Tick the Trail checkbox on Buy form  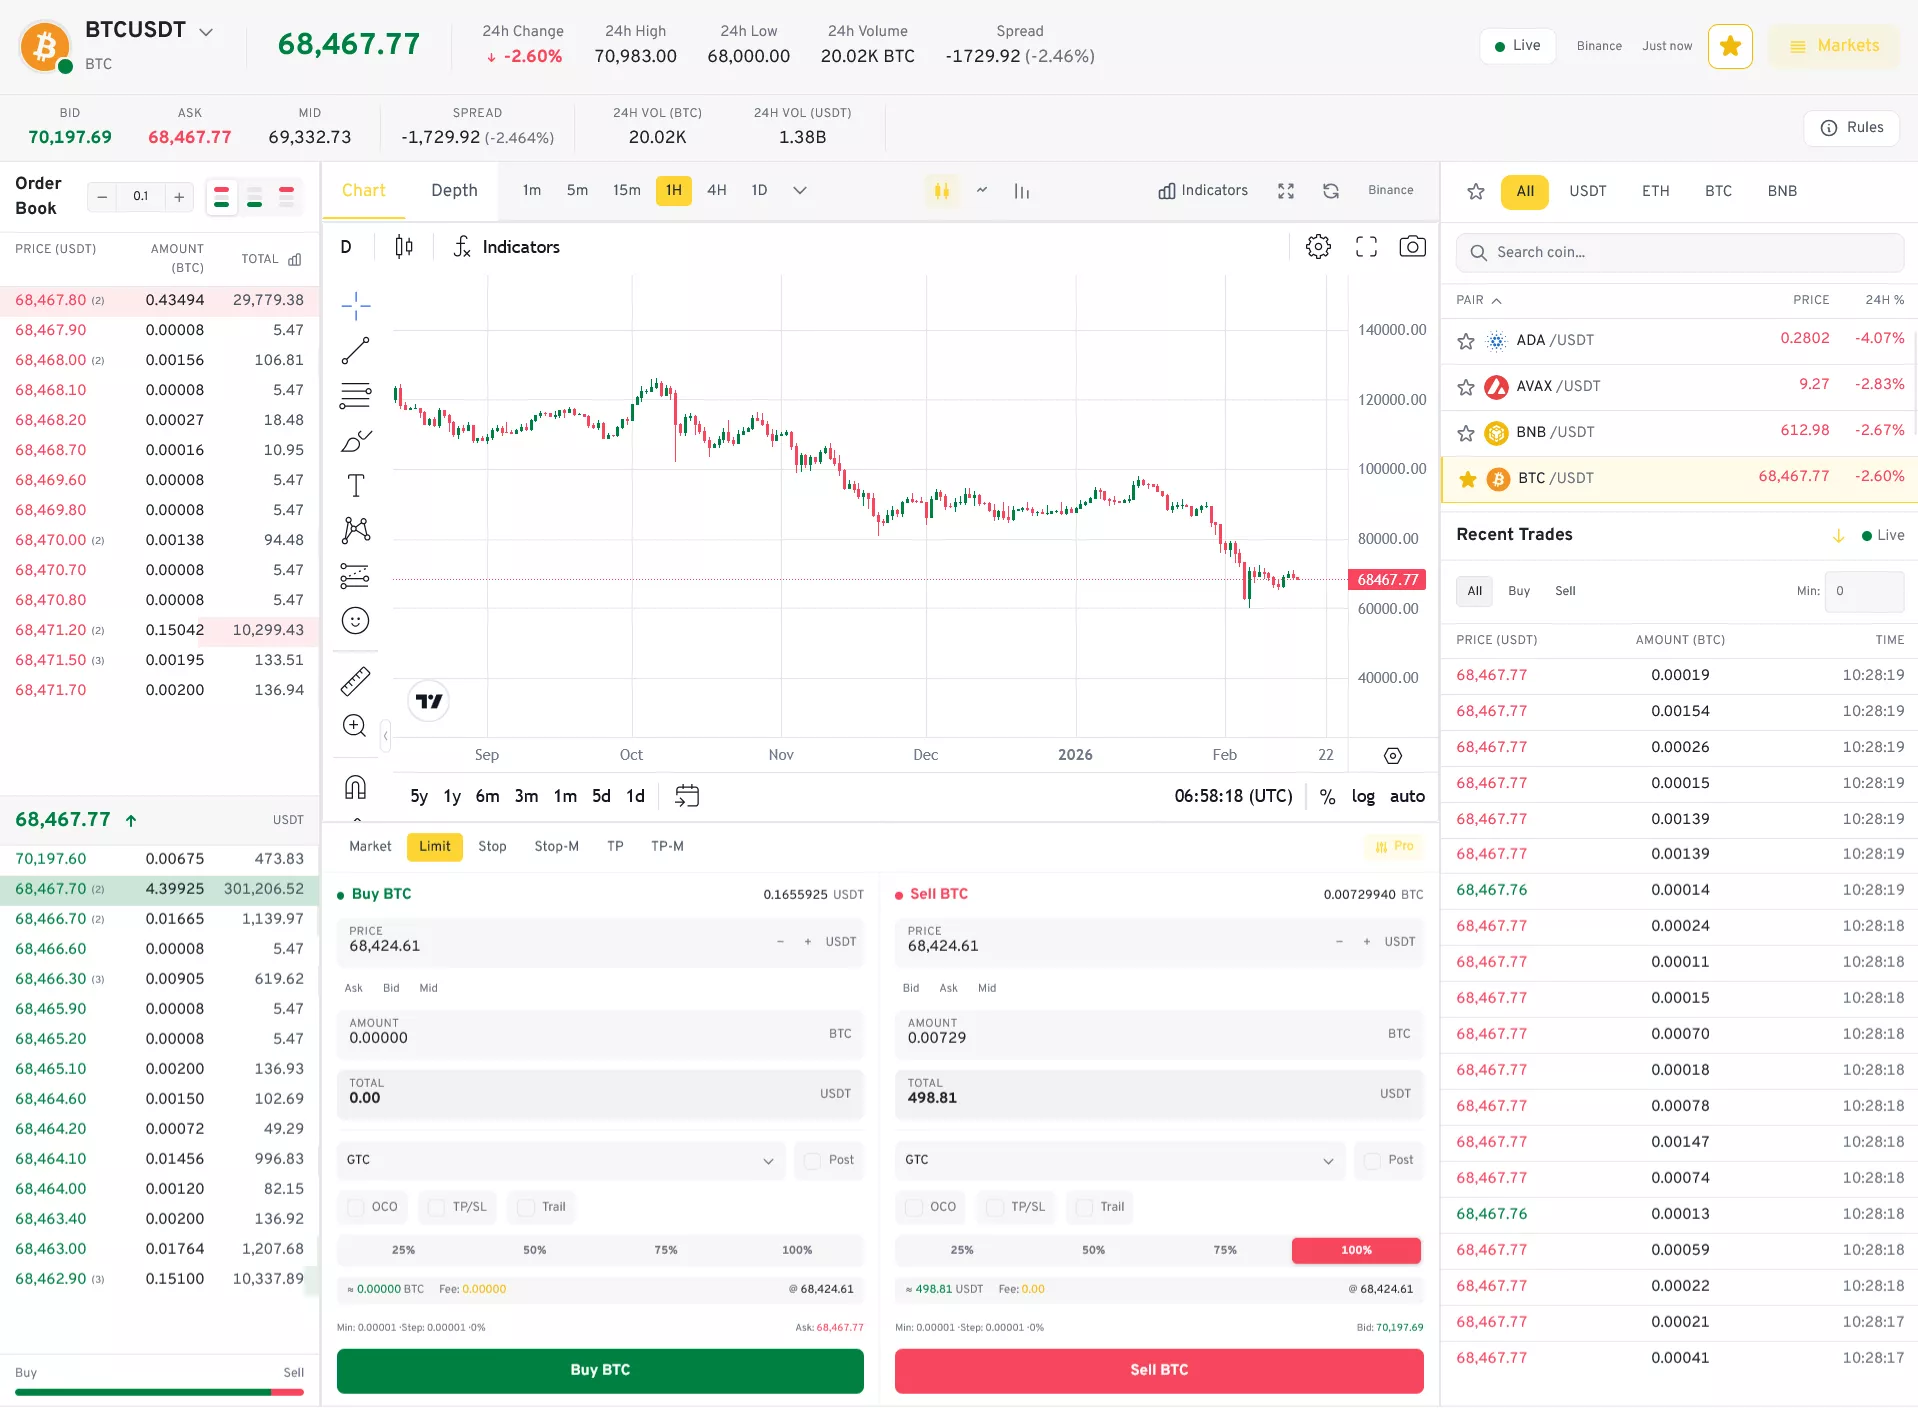(x=526, y=1207)
